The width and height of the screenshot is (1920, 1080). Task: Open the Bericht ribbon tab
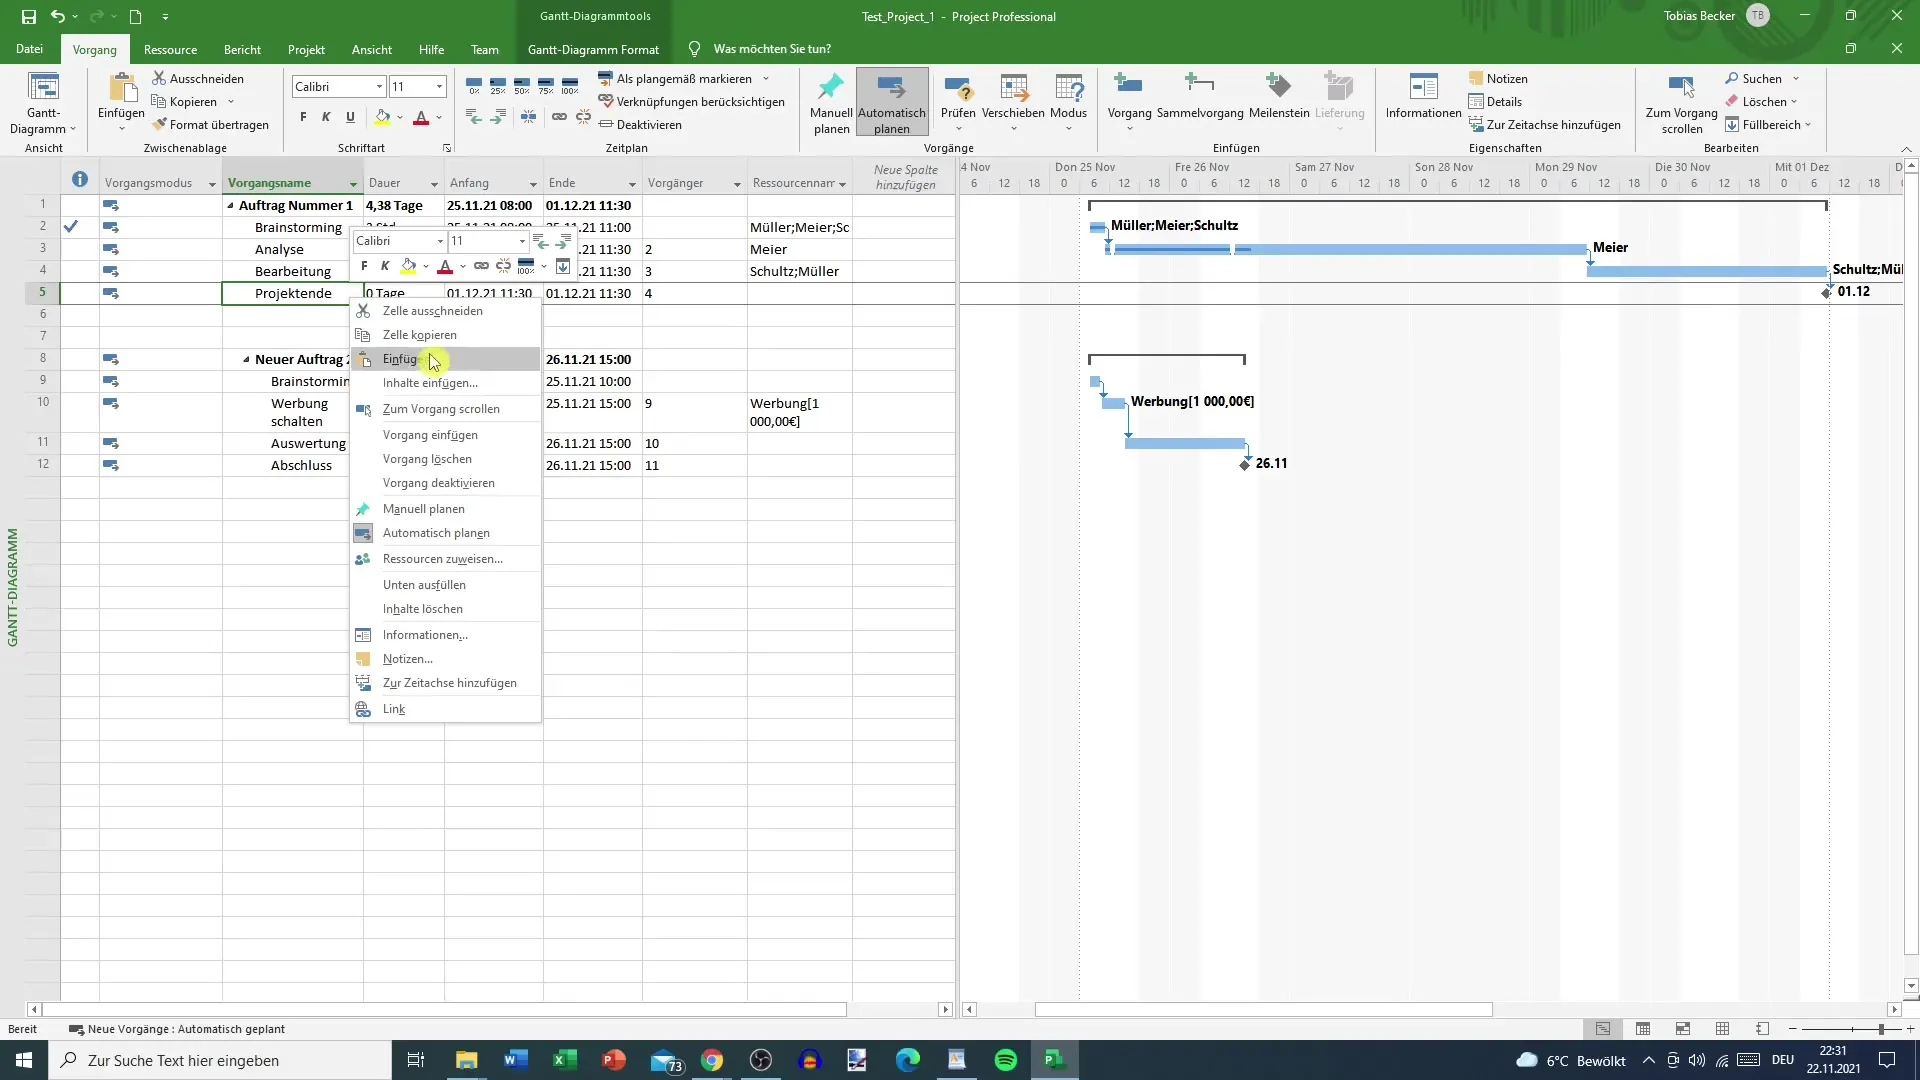coord(242,49)
